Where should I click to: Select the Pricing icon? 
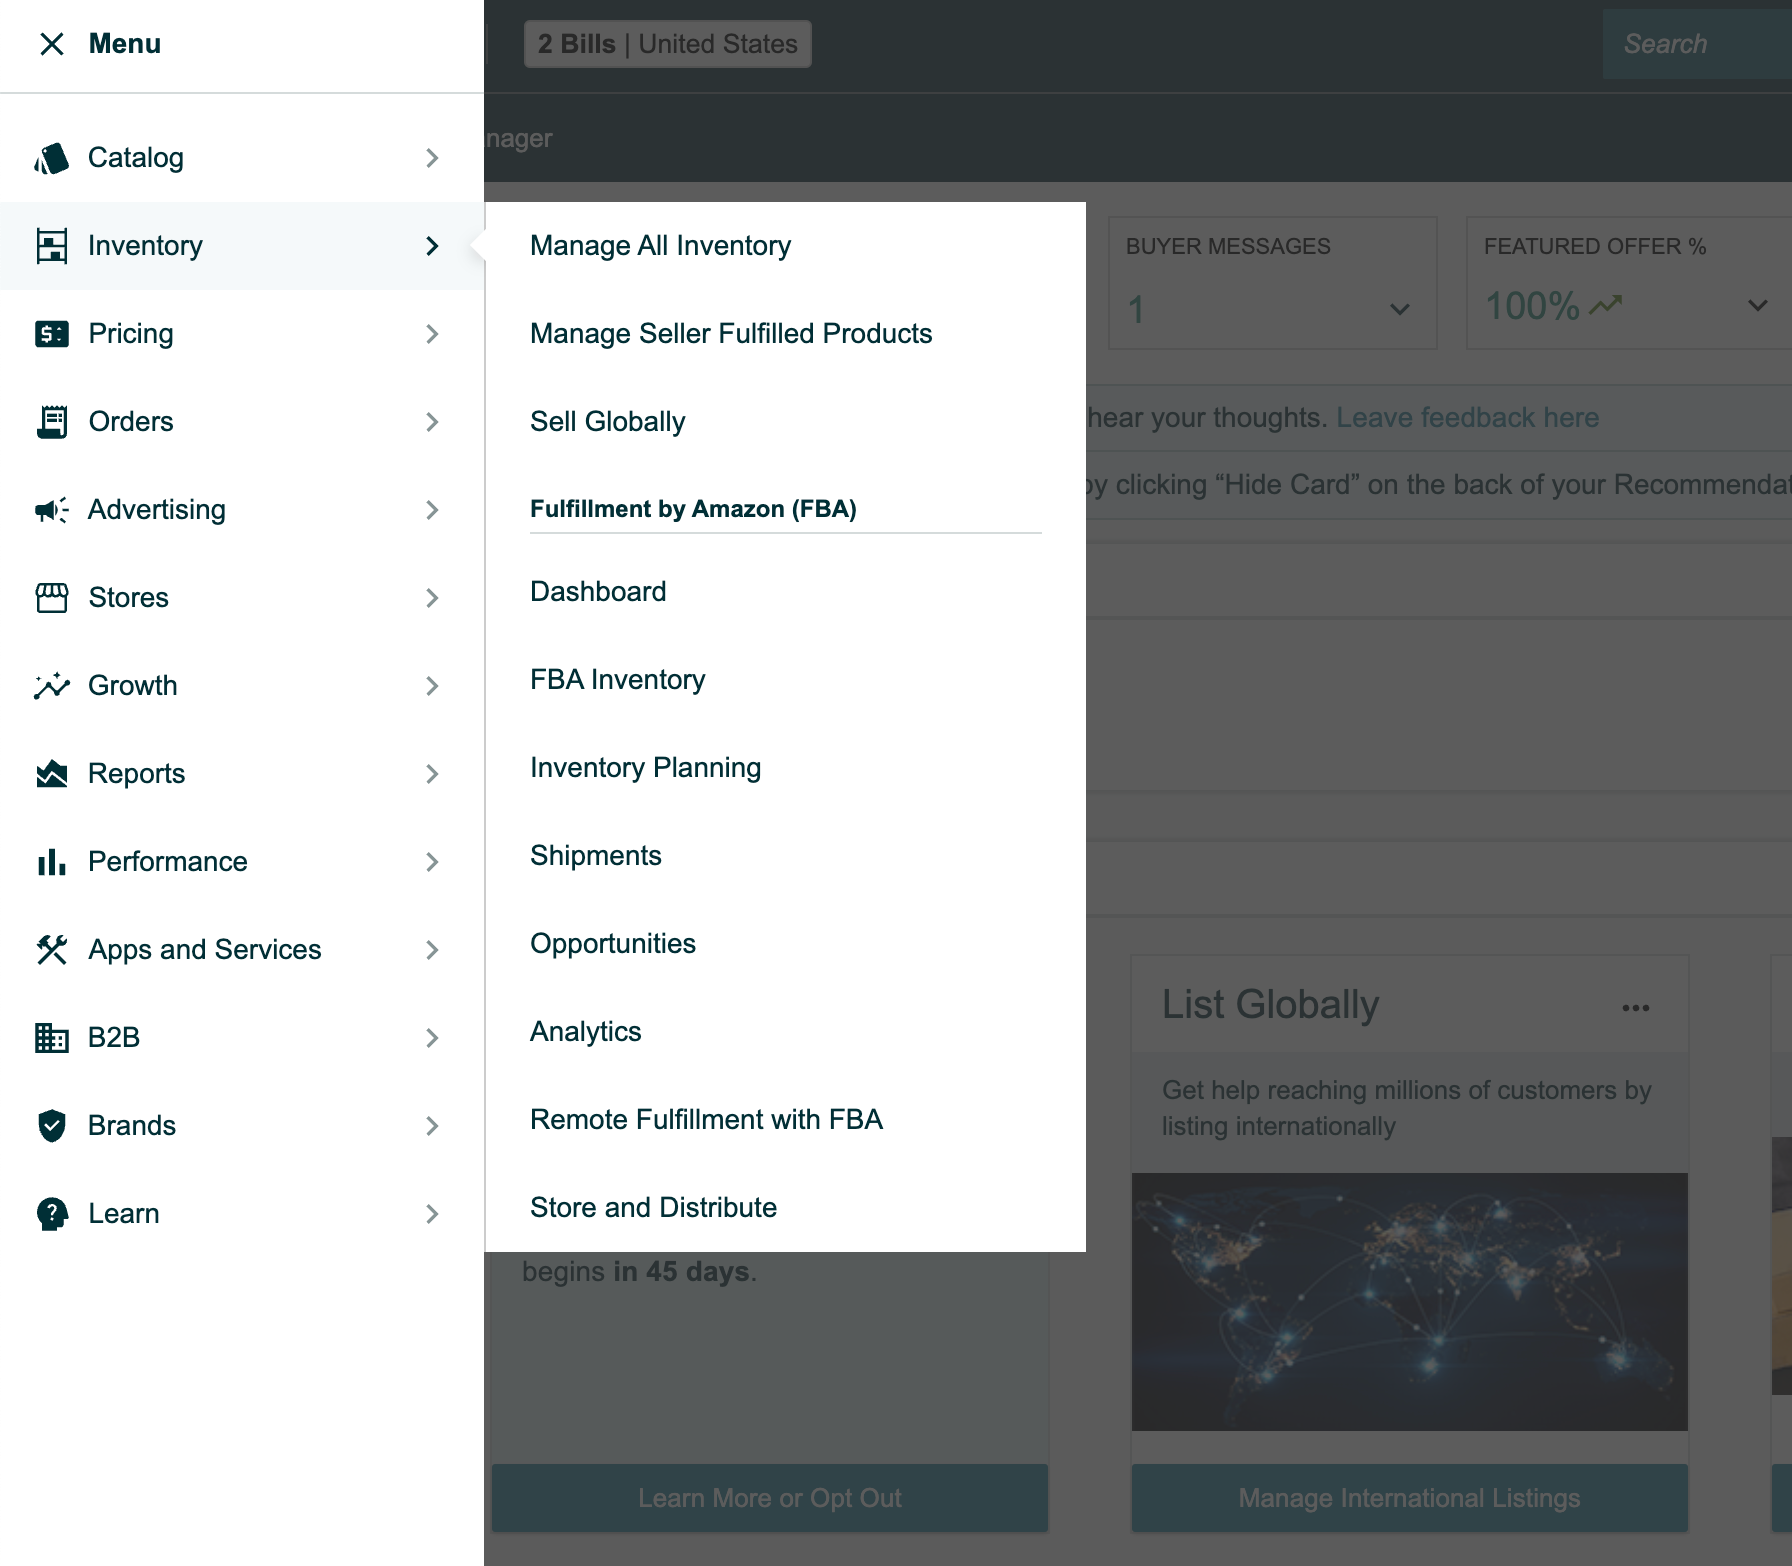(52, 333)
